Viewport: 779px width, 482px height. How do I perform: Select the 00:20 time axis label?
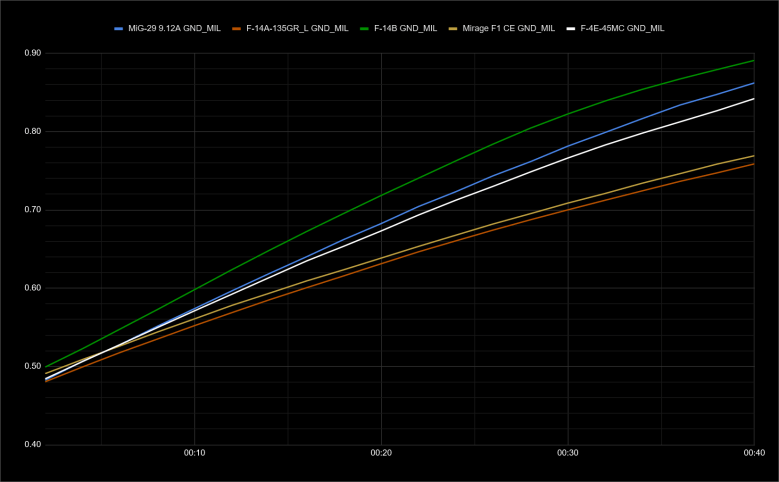381,453
